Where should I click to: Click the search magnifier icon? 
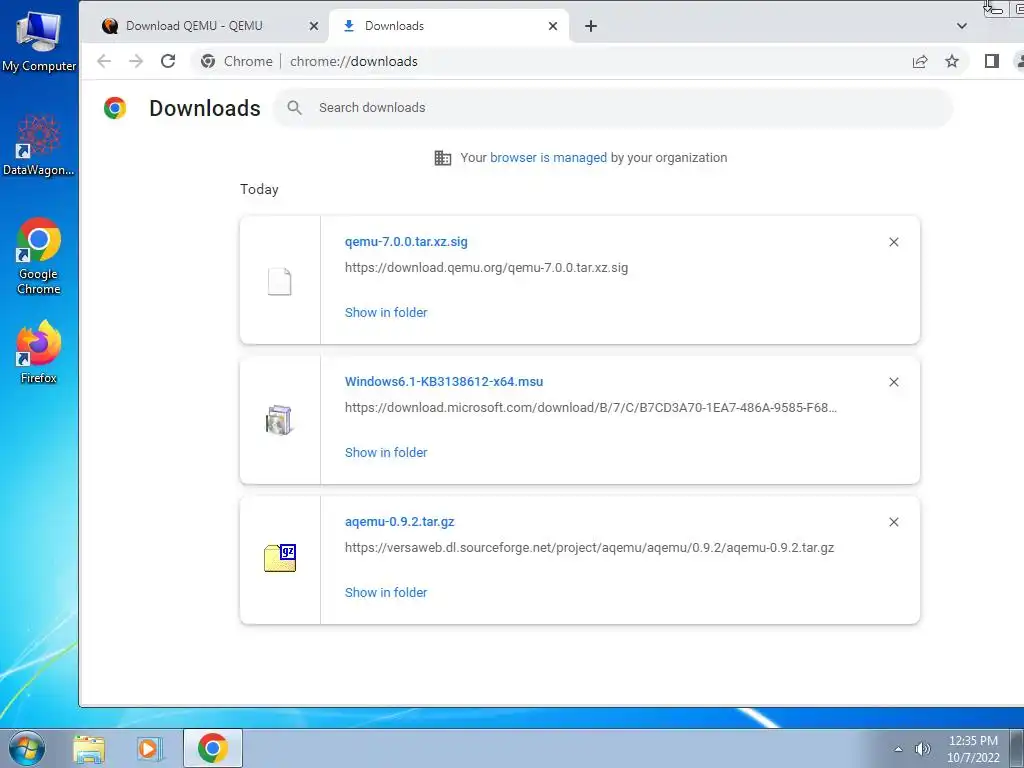(295, 108)
